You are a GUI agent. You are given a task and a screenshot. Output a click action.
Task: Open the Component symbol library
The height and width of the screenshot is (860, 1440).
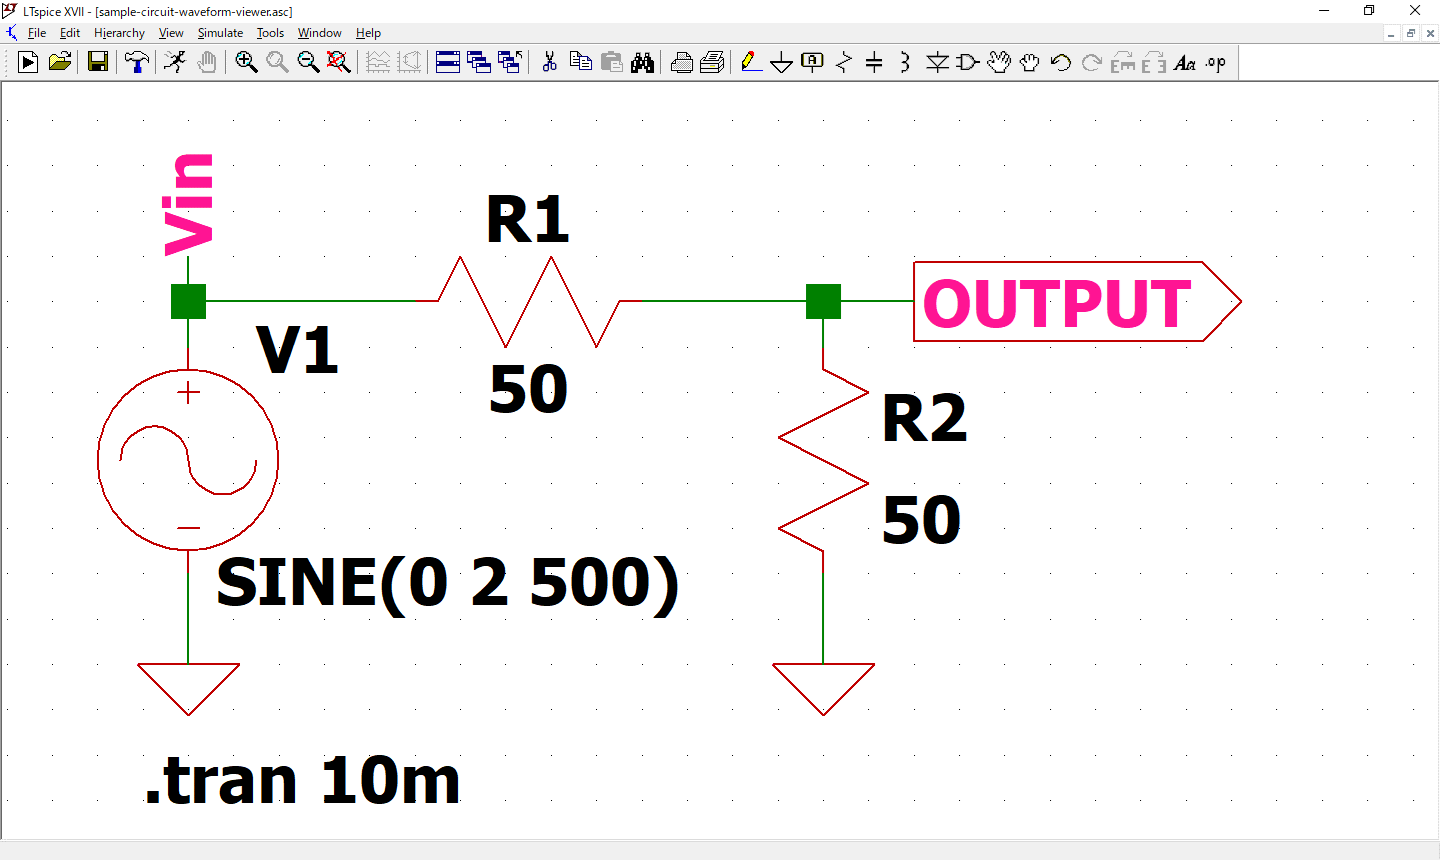[x=967, y=62]
